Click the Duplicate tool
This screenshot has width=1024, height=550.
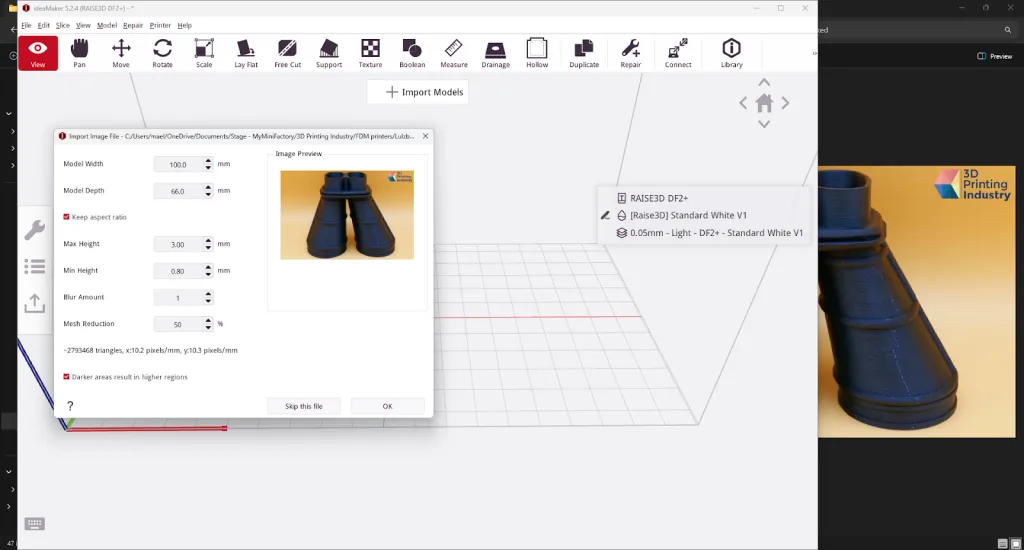click(584, 54)
